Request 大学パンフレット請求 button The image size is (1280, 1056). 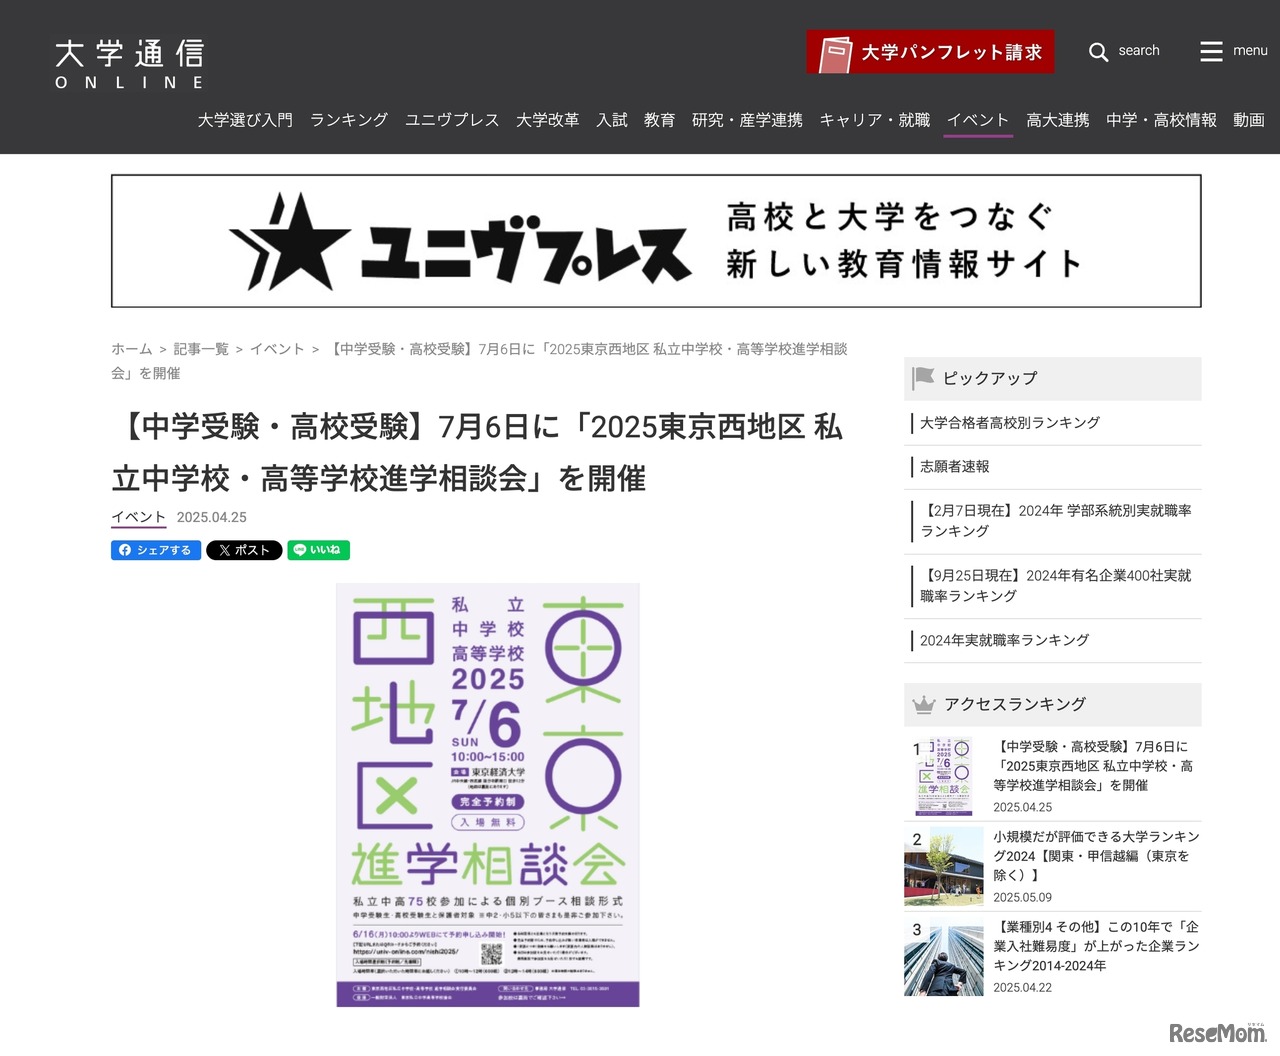click(x=930, y=52)
